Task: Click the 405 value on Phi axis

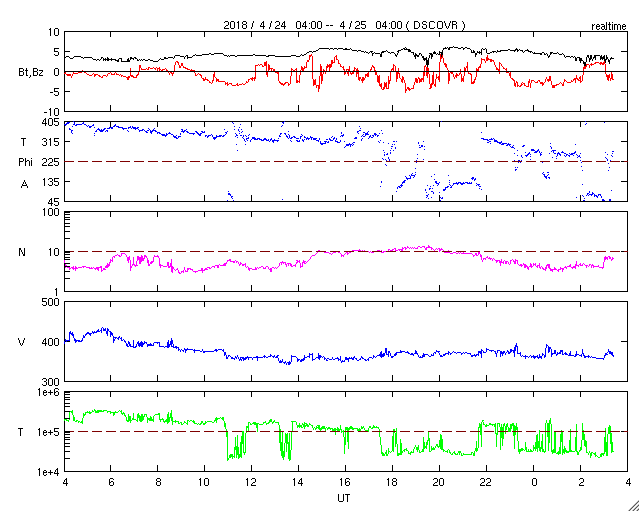Action: pos(49,123)
